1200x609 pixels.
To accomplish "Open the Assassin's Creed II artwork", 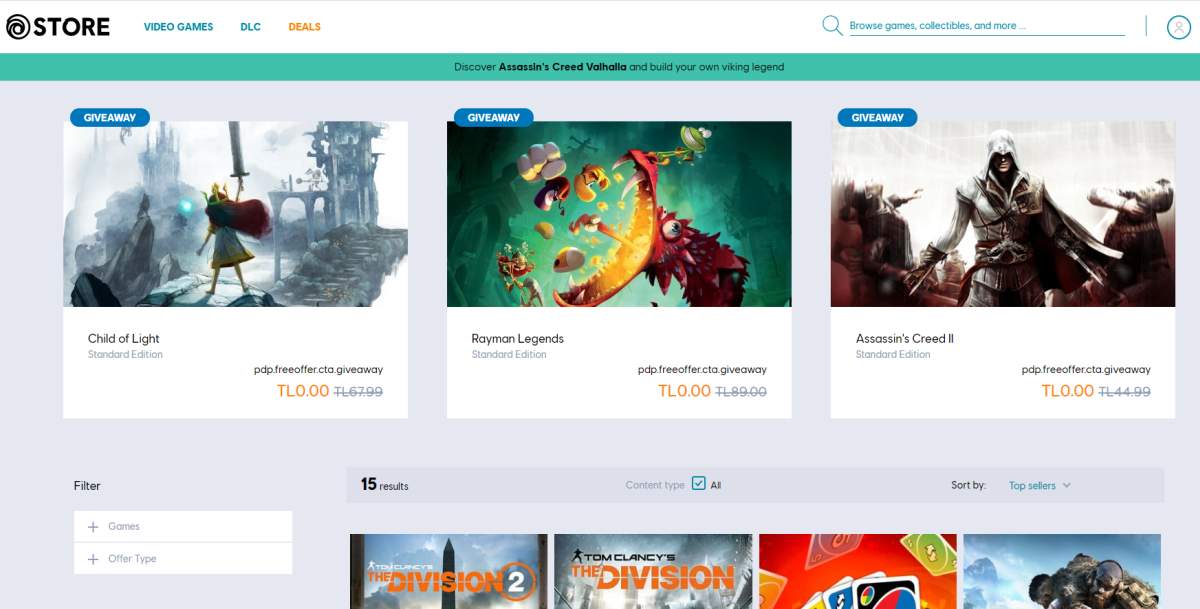I will (x=1003, y=214).
